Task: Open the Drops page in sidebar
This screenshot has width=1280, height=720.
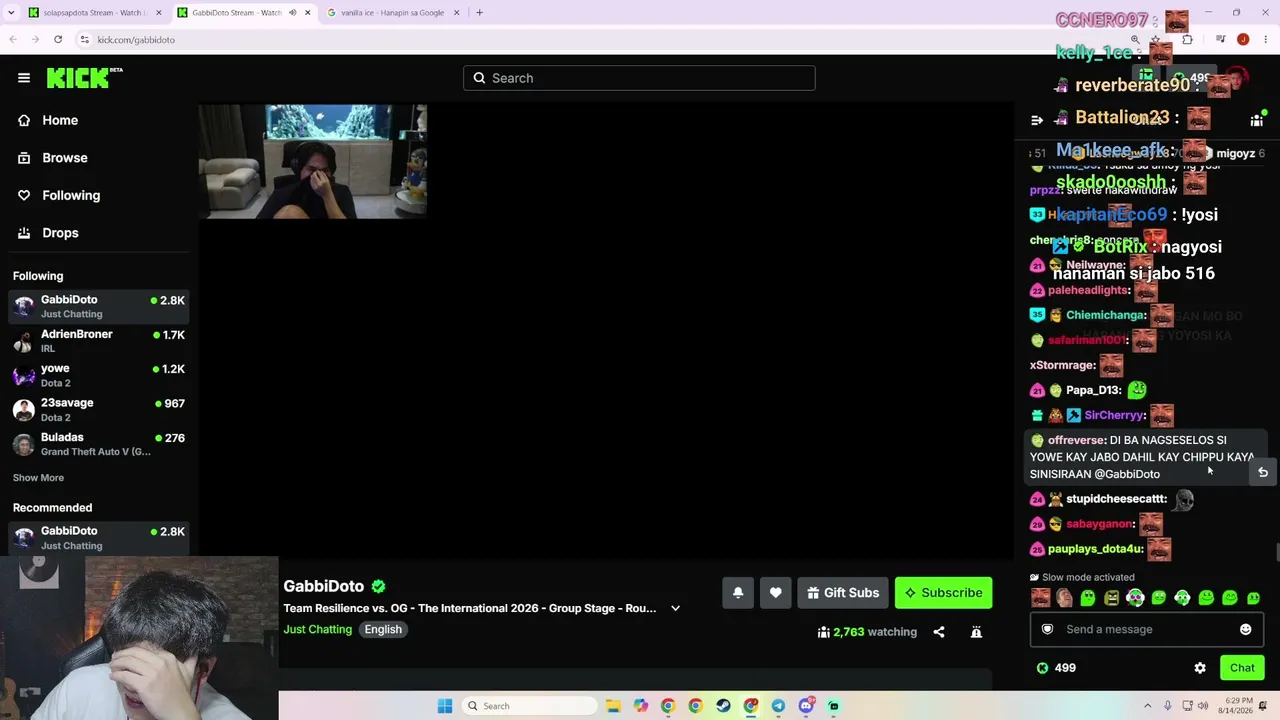Action: (60, 233)
